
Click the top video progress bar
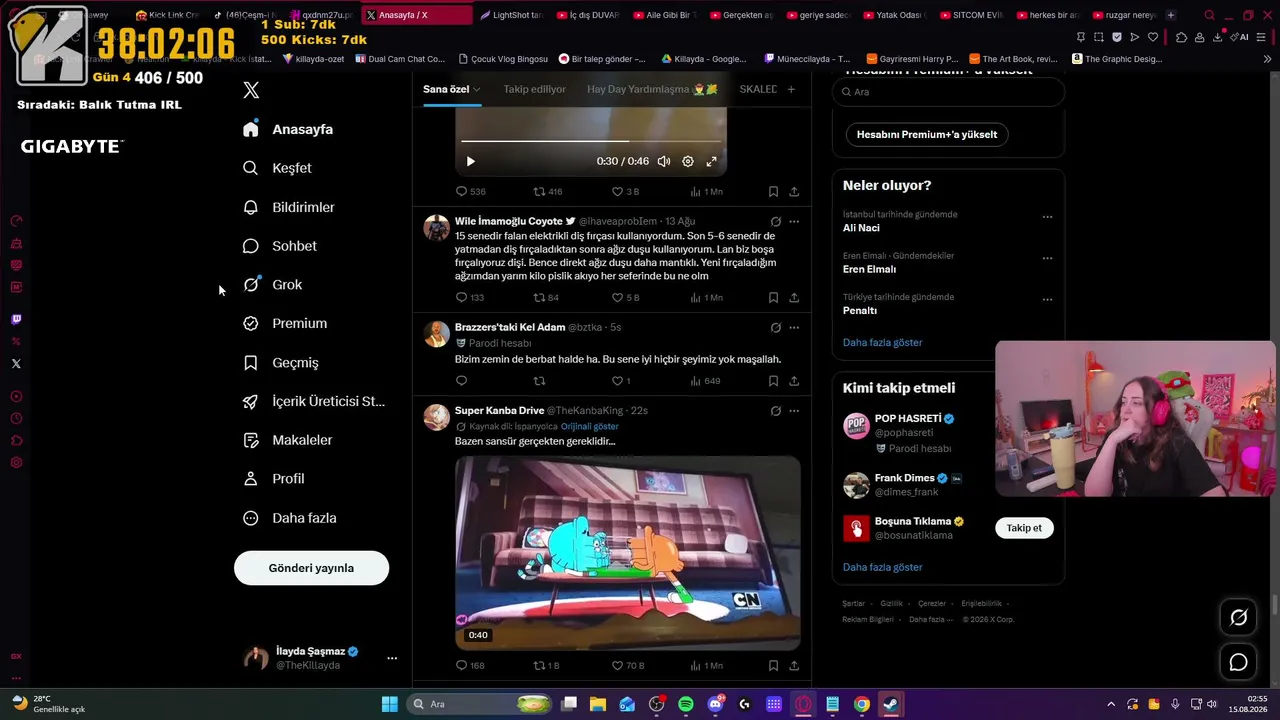pyautogui.click(x=591, y=141)
